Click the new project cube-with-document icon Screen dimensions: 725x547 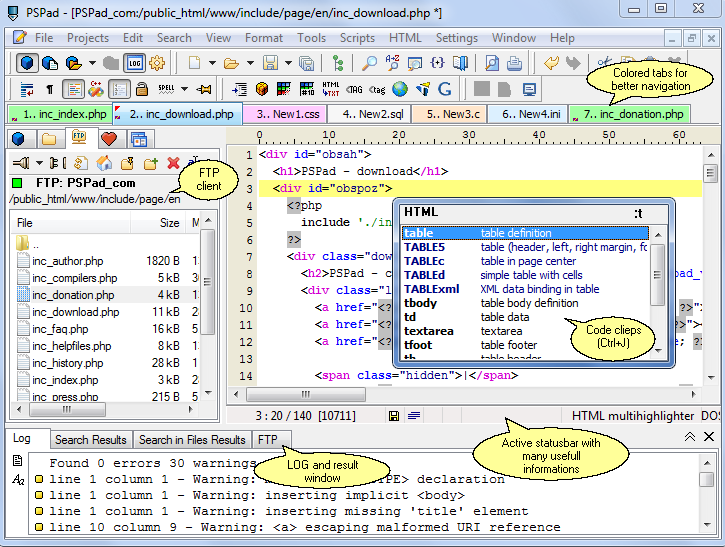tap(50, 62)
